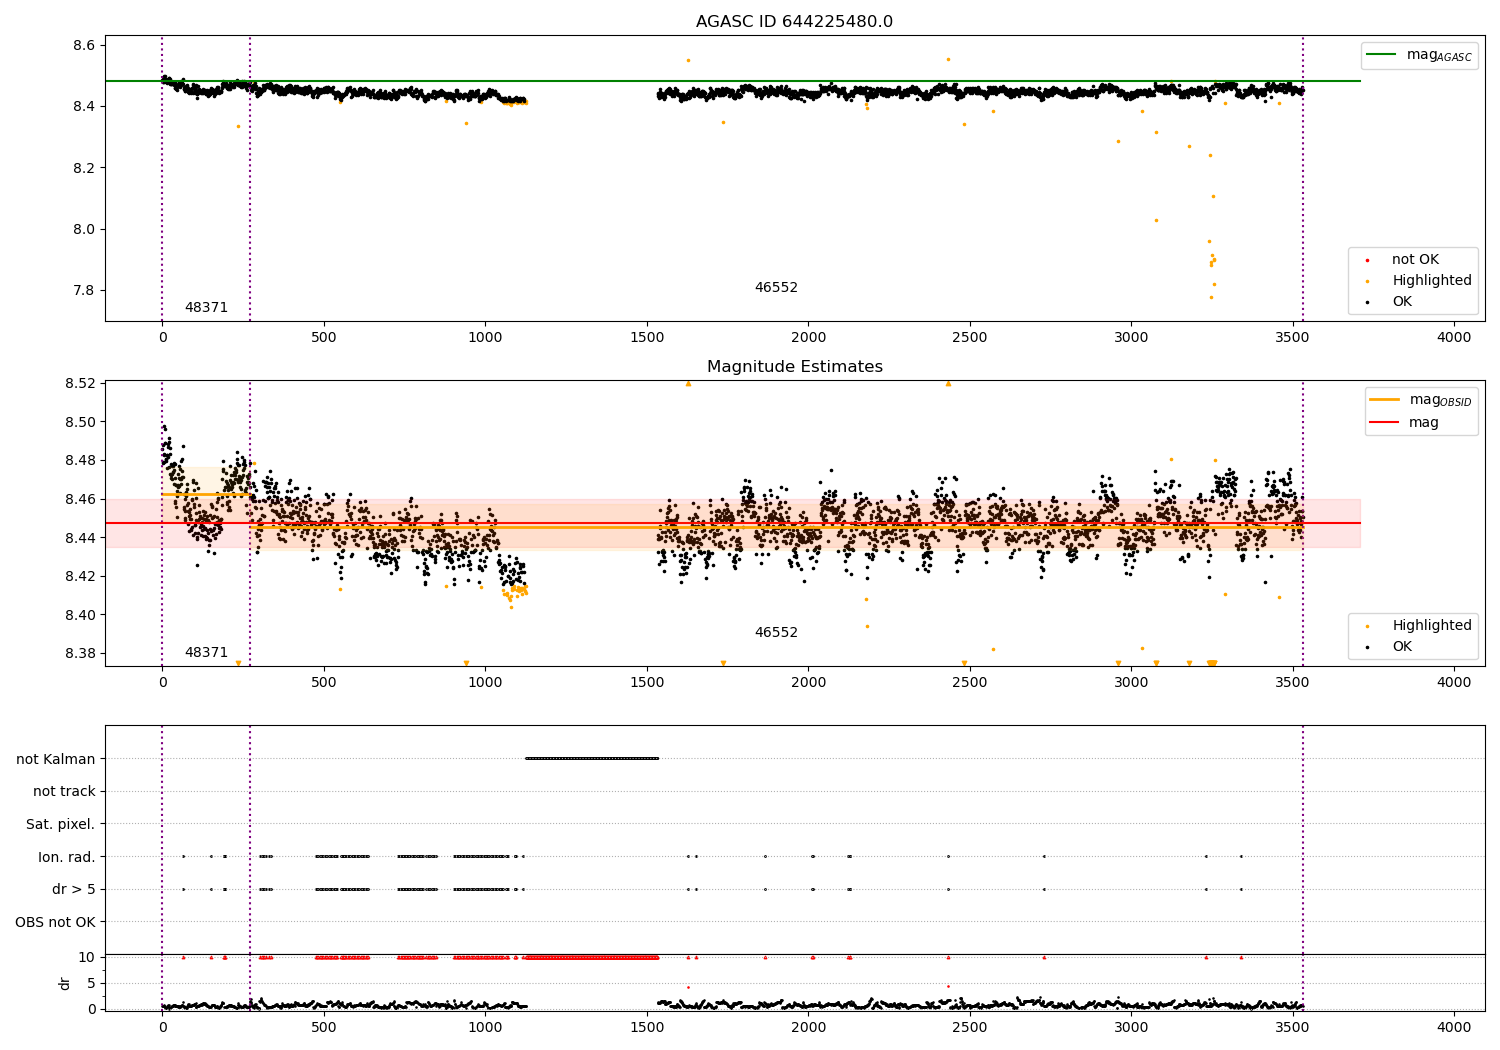Select y-axis tick 8.44 in middle panel
The width and height of the screenshot is (1500, 1050).
[80, 538]
